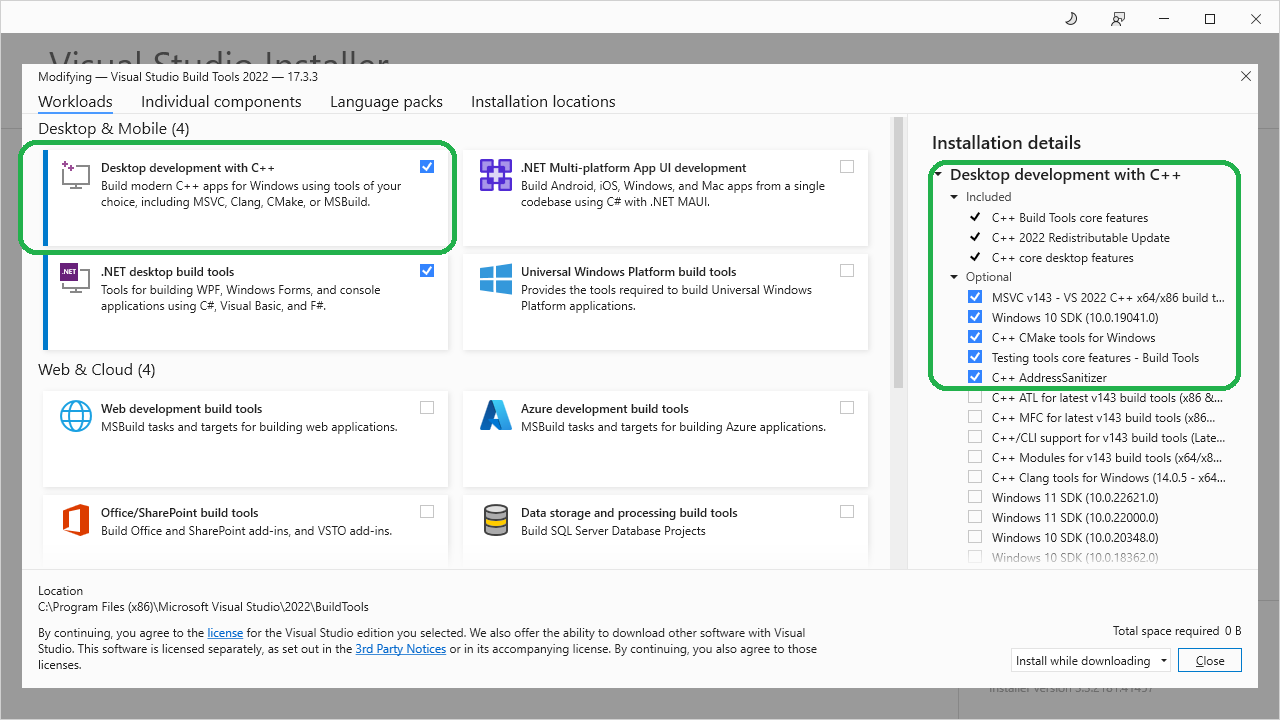Check C++/CLI support for v143 build tools
Screen dimensions: 1280x720
[975, 437]
